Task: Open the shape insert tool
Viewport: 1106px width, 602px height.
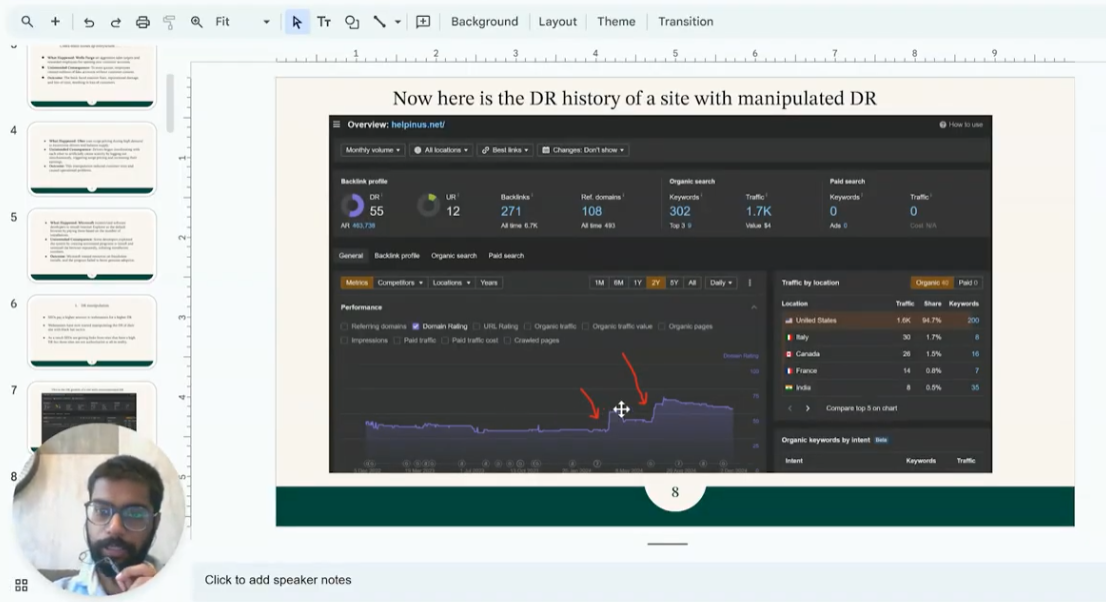Action: coord(352,21)
